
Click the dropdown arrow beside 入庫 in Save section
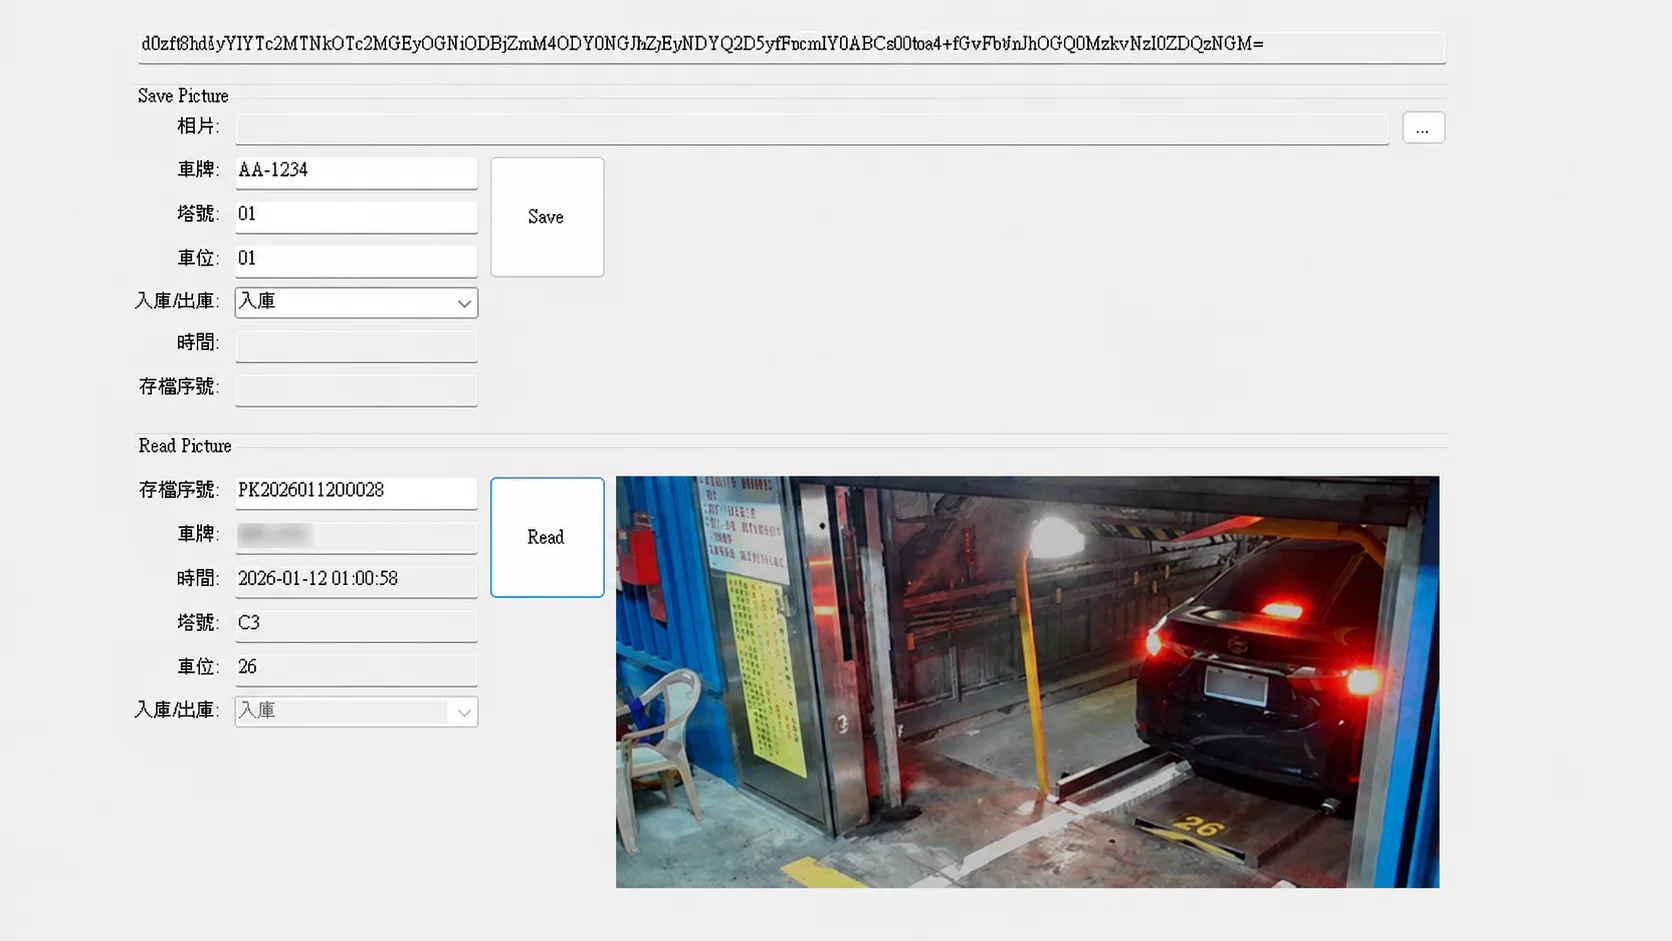[464, 303]
